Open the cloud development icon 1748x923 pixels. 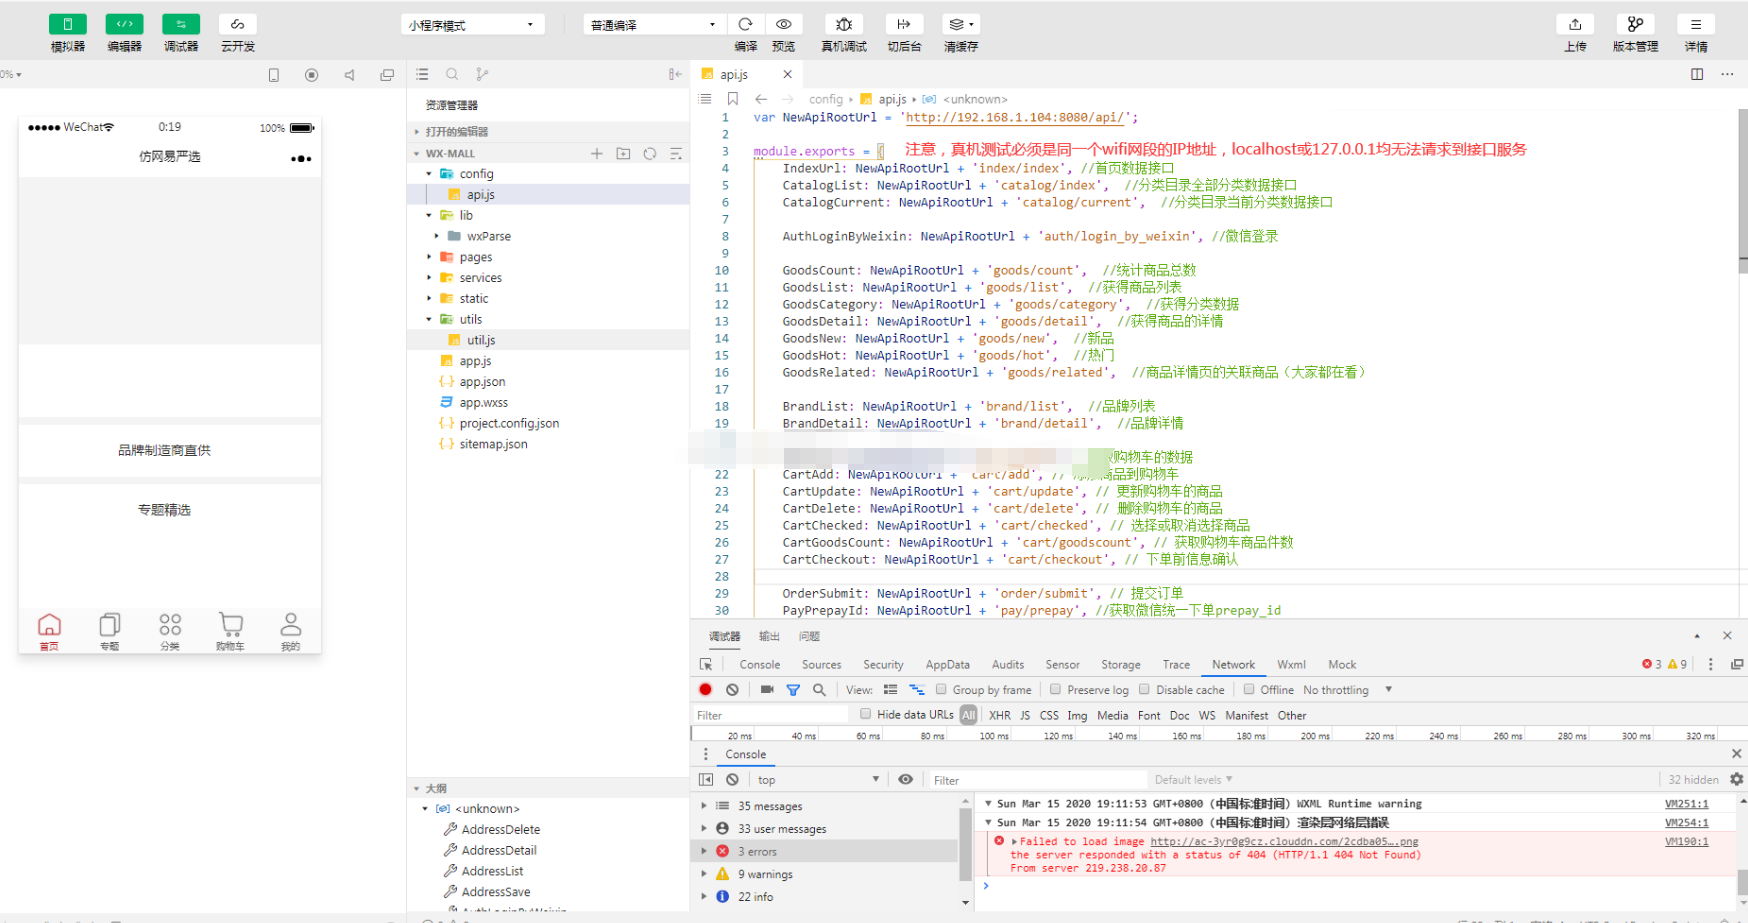click(237, 25)
